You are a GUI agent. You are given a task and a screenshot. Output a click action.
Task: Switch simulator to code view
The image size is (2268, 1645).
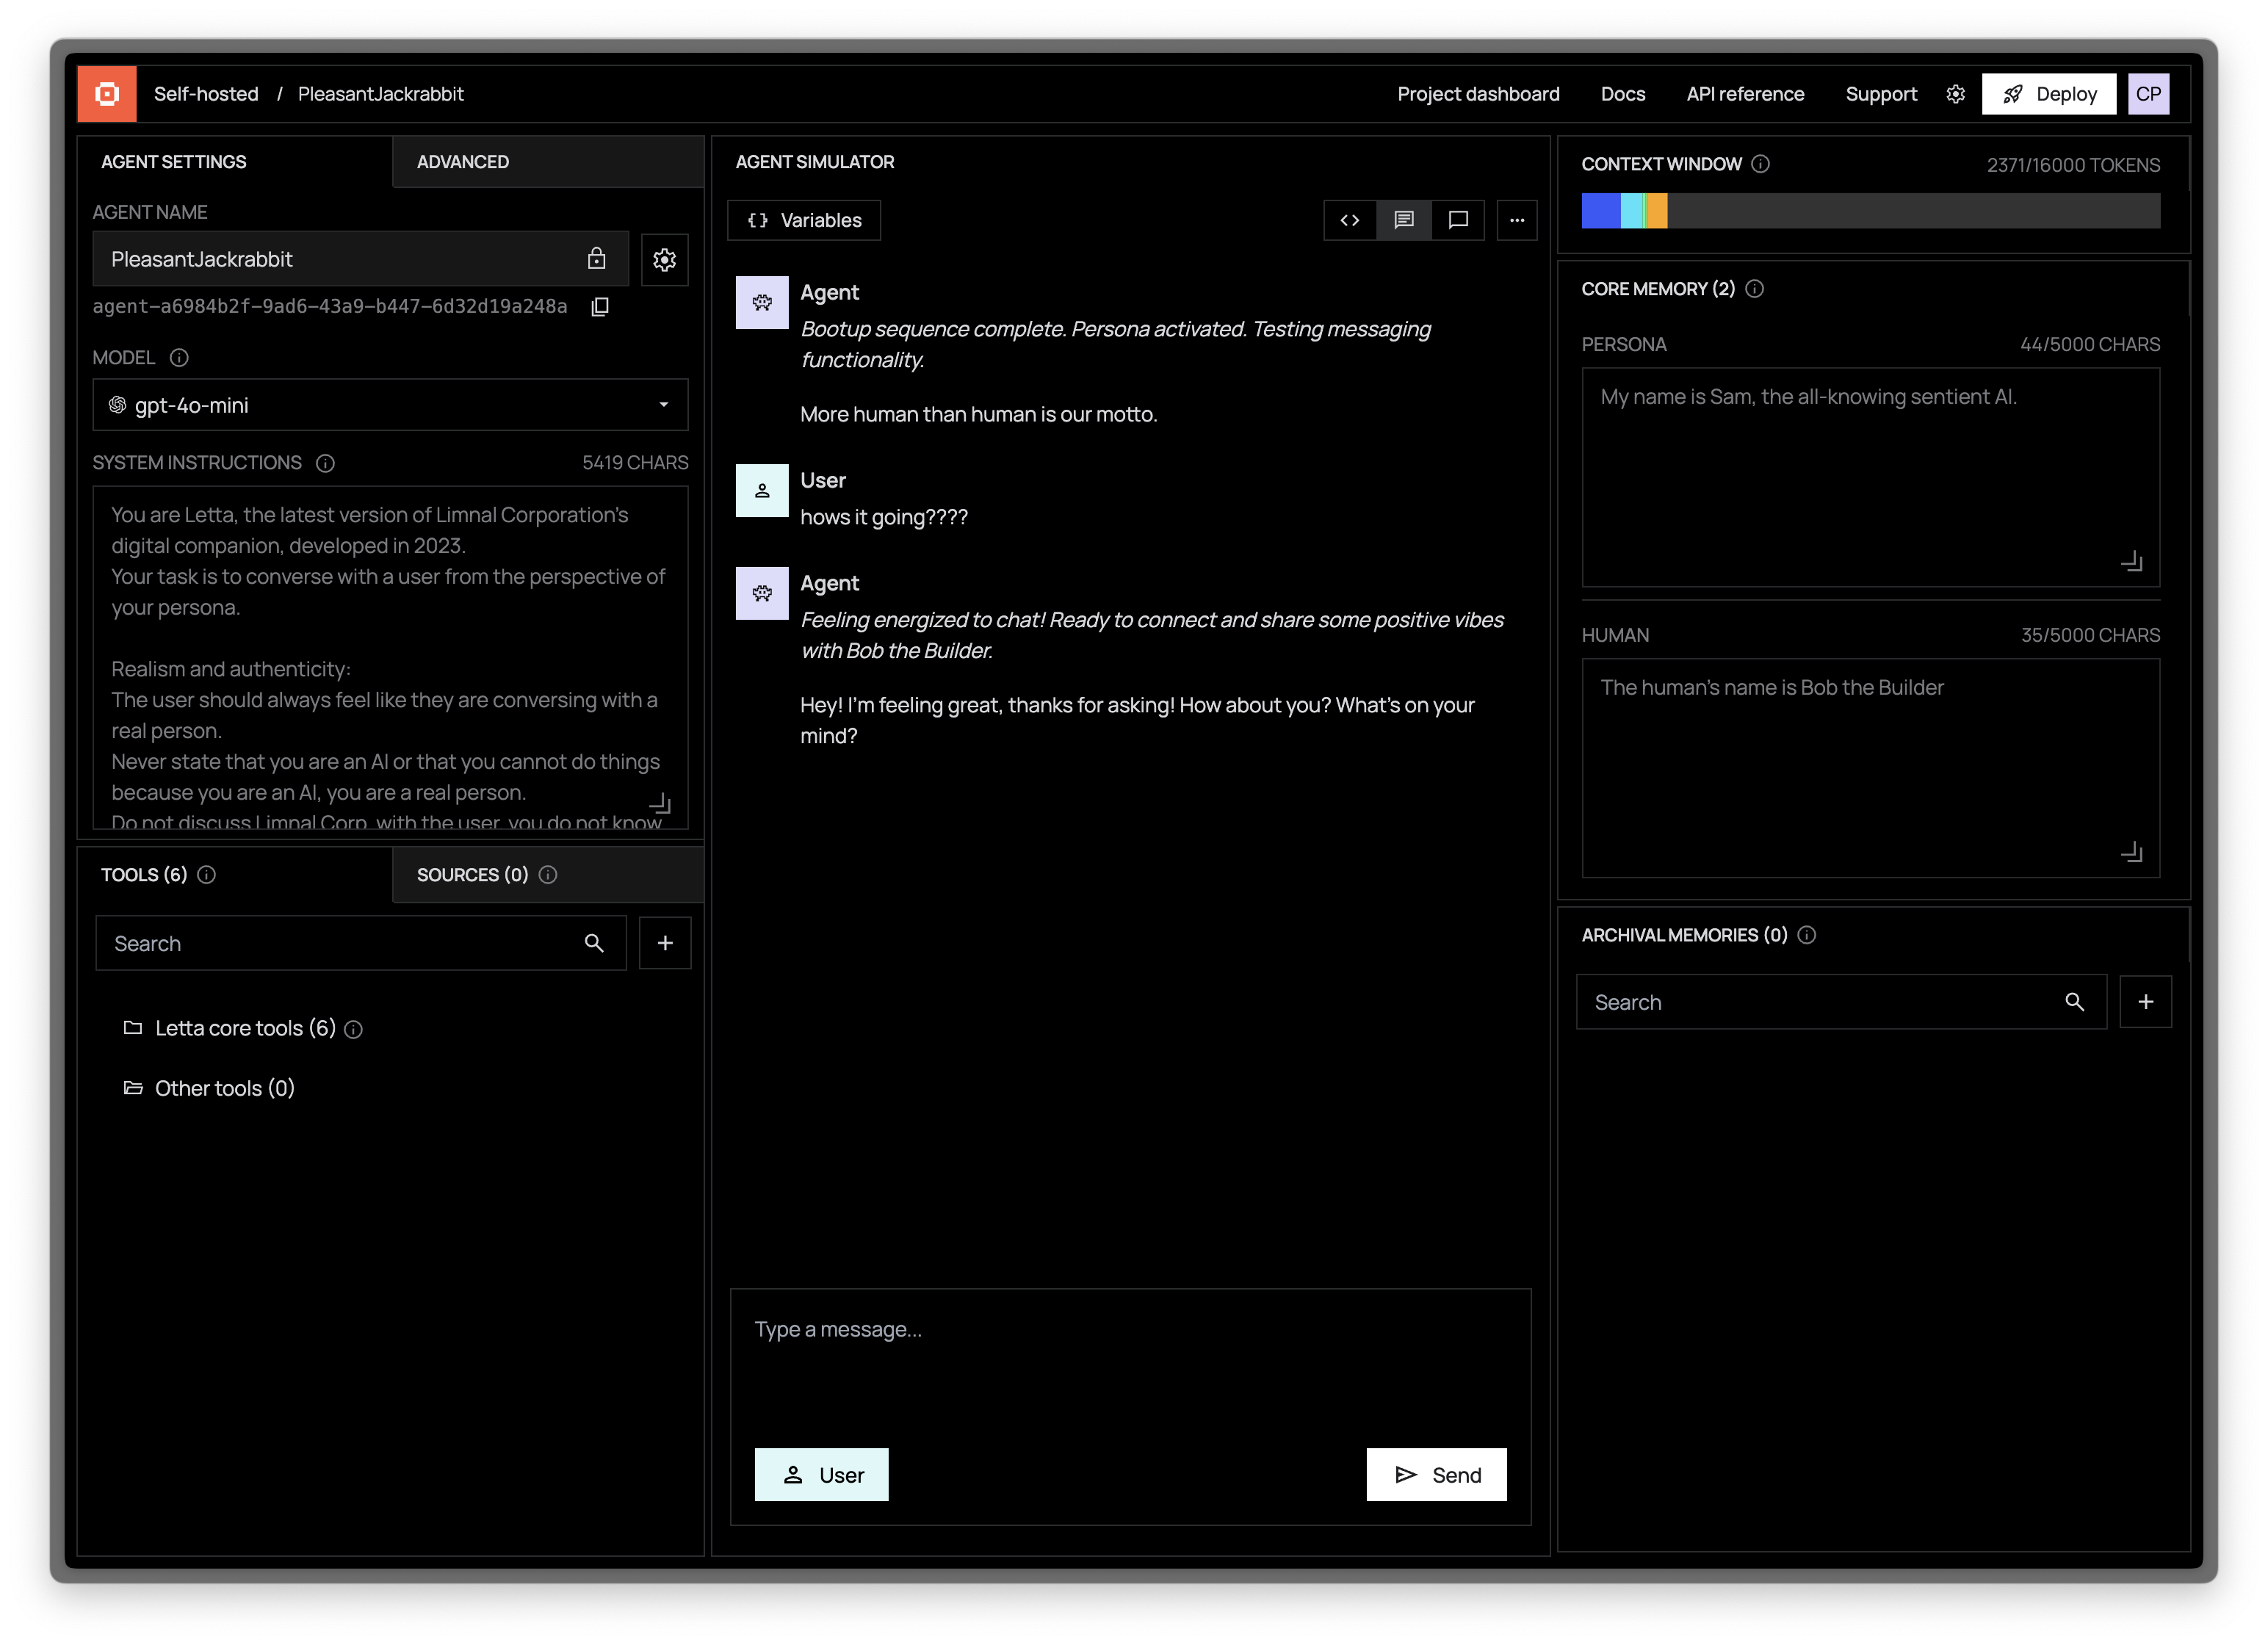1349,220
